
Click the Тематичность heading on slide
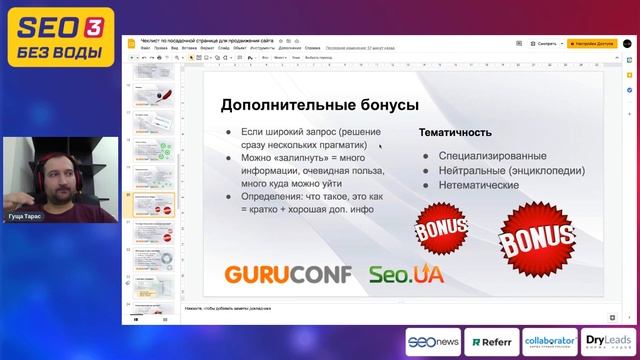pyautogui.click(x=455, y=132)
